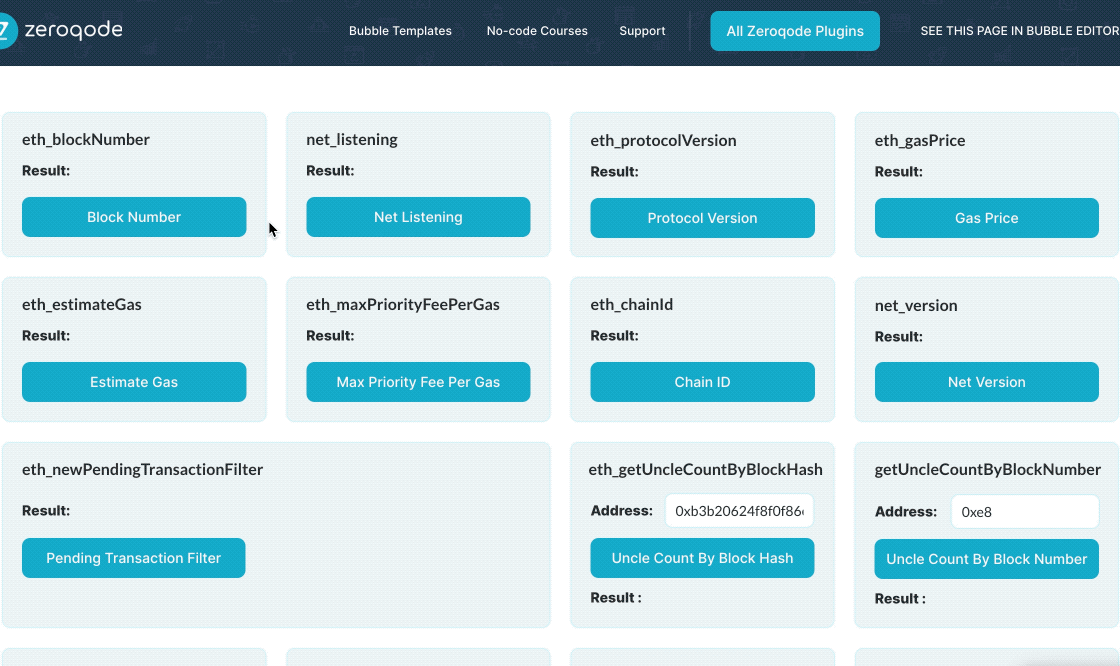The image size is (1120, 666).
Task: Click Address label in eth_getUncleCountByBlockHash card
Action: point(621,511)
